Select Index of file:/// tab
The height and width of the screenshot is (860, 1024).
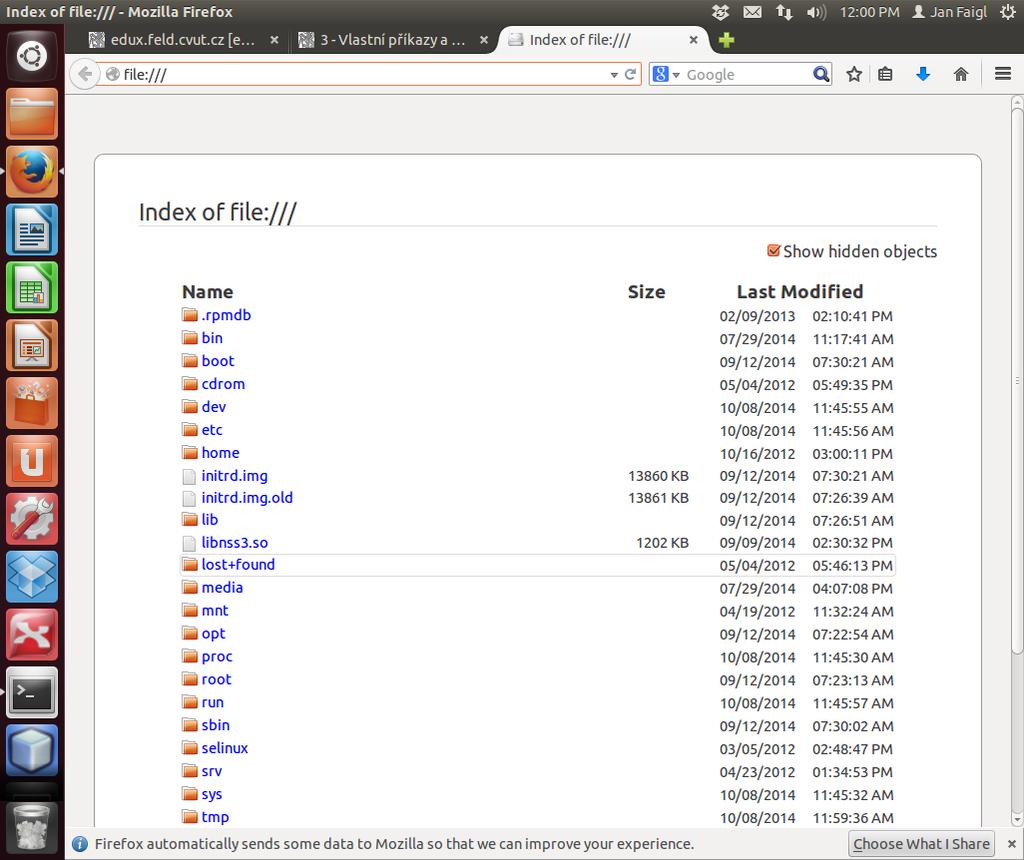[x=602, y=40]
